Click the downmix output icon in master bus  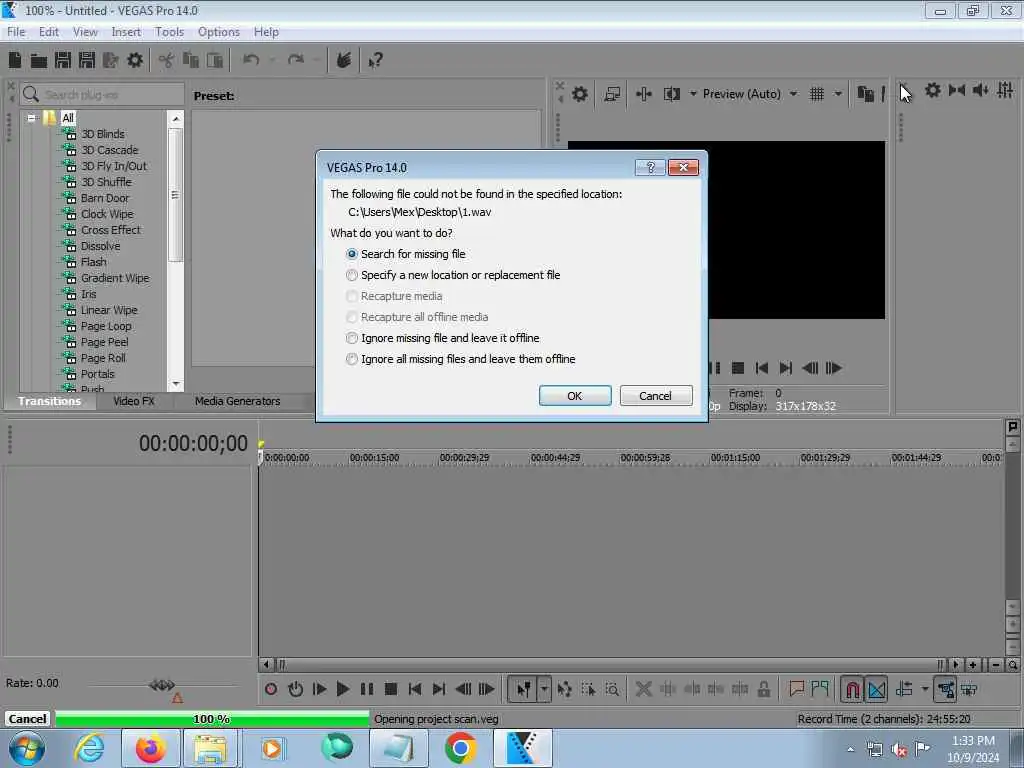(x=957, y=90)
